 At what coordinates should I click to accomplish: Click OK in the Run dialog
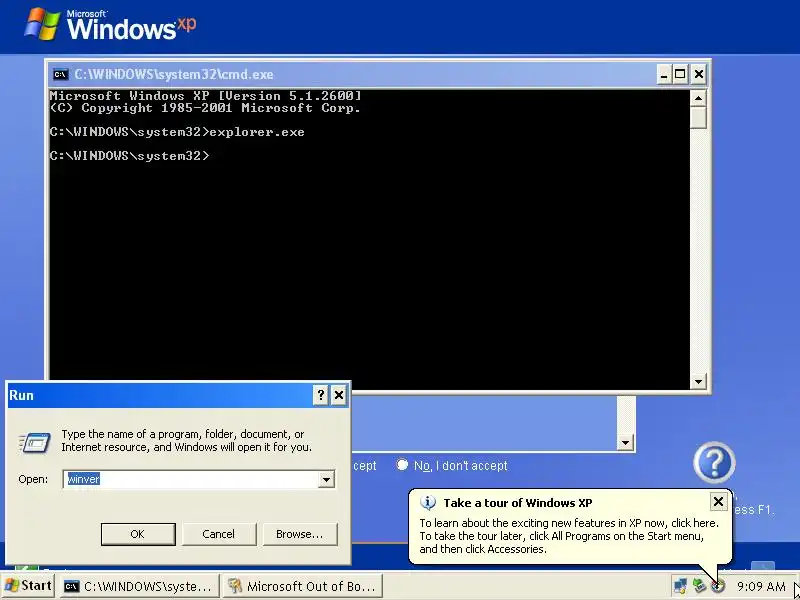pyautogui.click(x=138, y=534)
